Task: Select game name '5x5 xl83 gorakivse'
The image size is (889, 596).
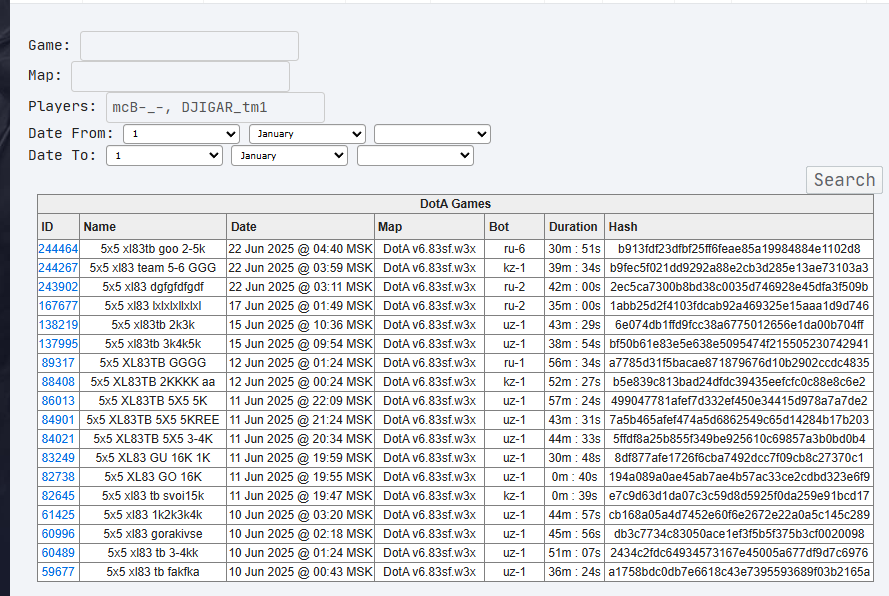Action: coord(153,534)
